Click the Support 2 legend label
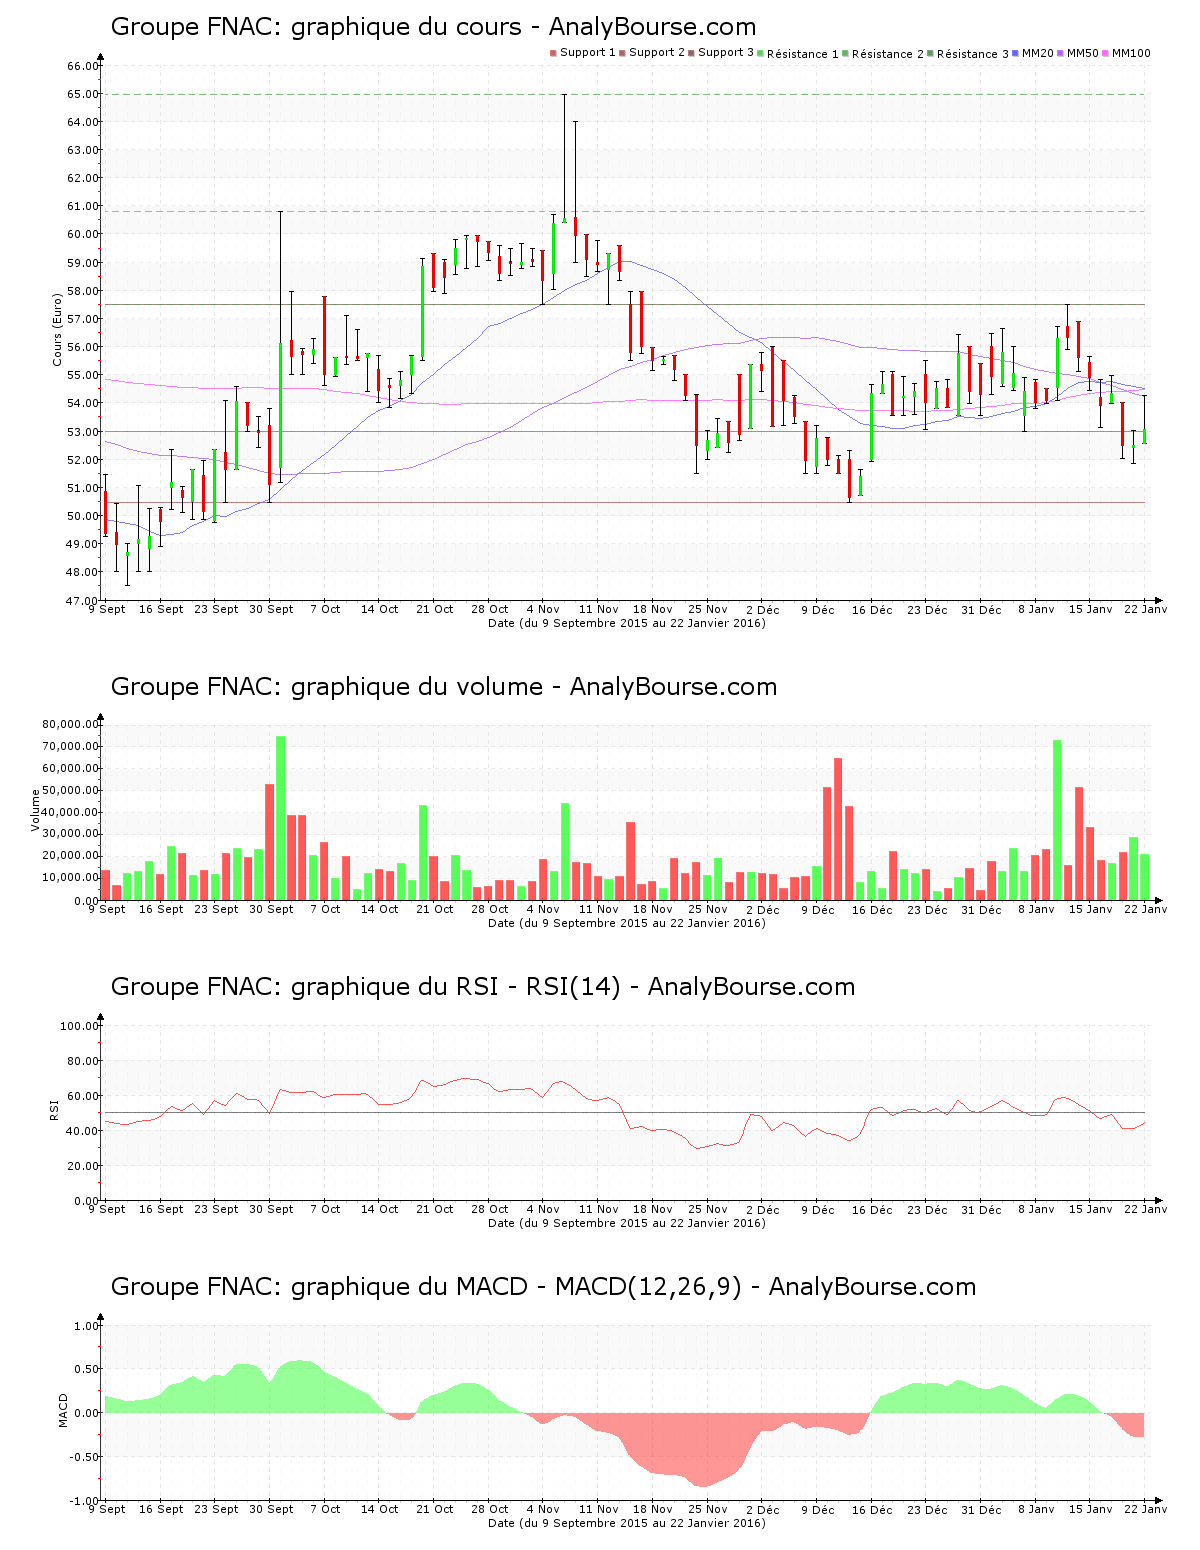The image size is (1200, 1550). point(657,53)
